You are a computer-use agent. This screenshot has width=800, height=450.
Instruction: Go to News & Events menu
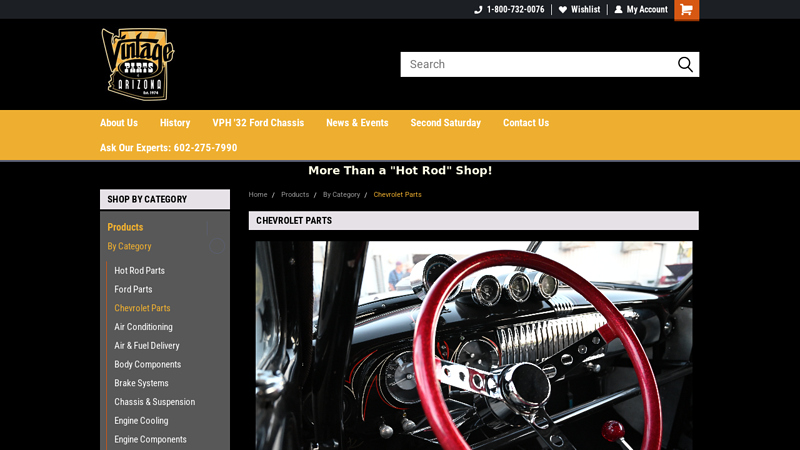click(357, 123)
